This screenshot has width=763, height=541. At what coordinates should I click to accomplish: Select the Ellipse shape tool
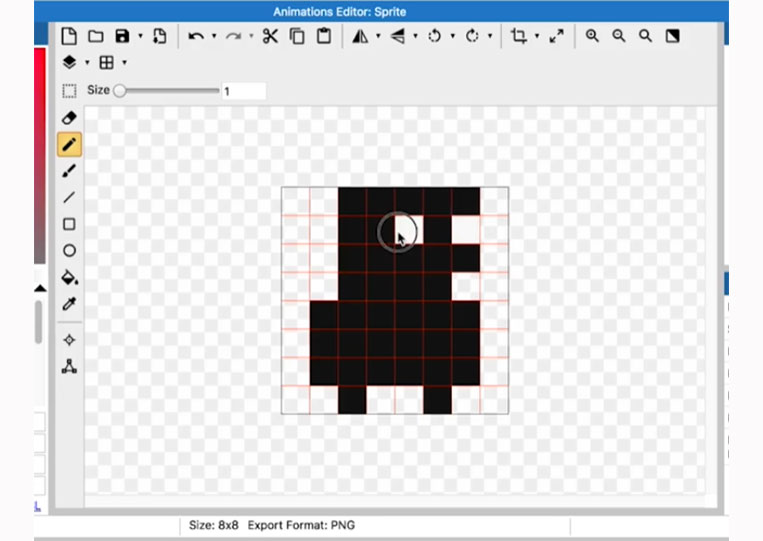click(69, 251)
